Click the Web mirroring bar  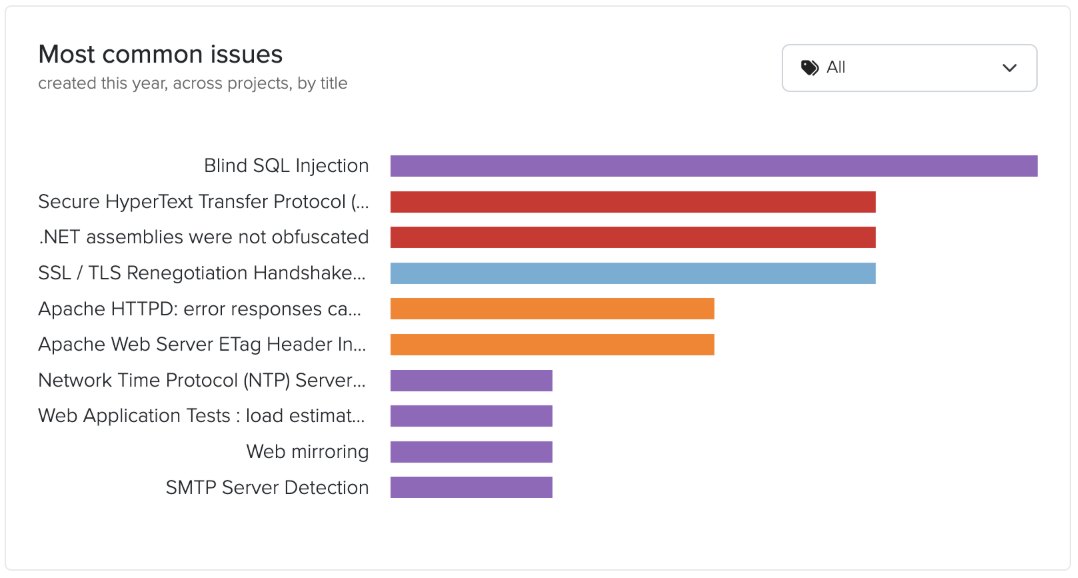470,451
